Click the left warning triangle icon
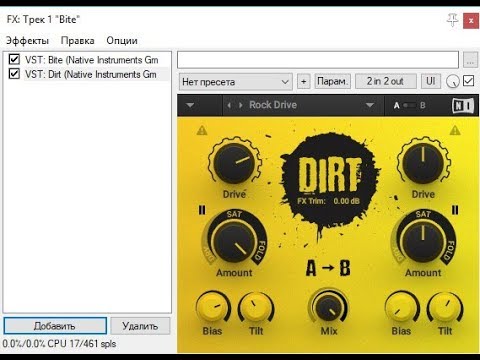This screenshot has width=480, height=360. [x=202, y=130]
